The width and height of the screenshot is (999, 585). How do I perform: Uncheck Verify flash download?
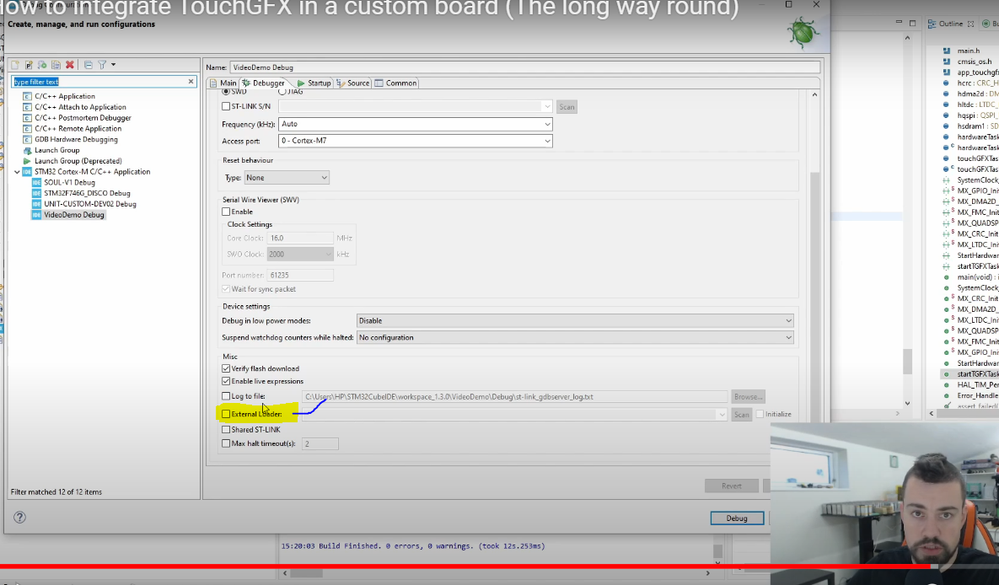pos(226,368)
